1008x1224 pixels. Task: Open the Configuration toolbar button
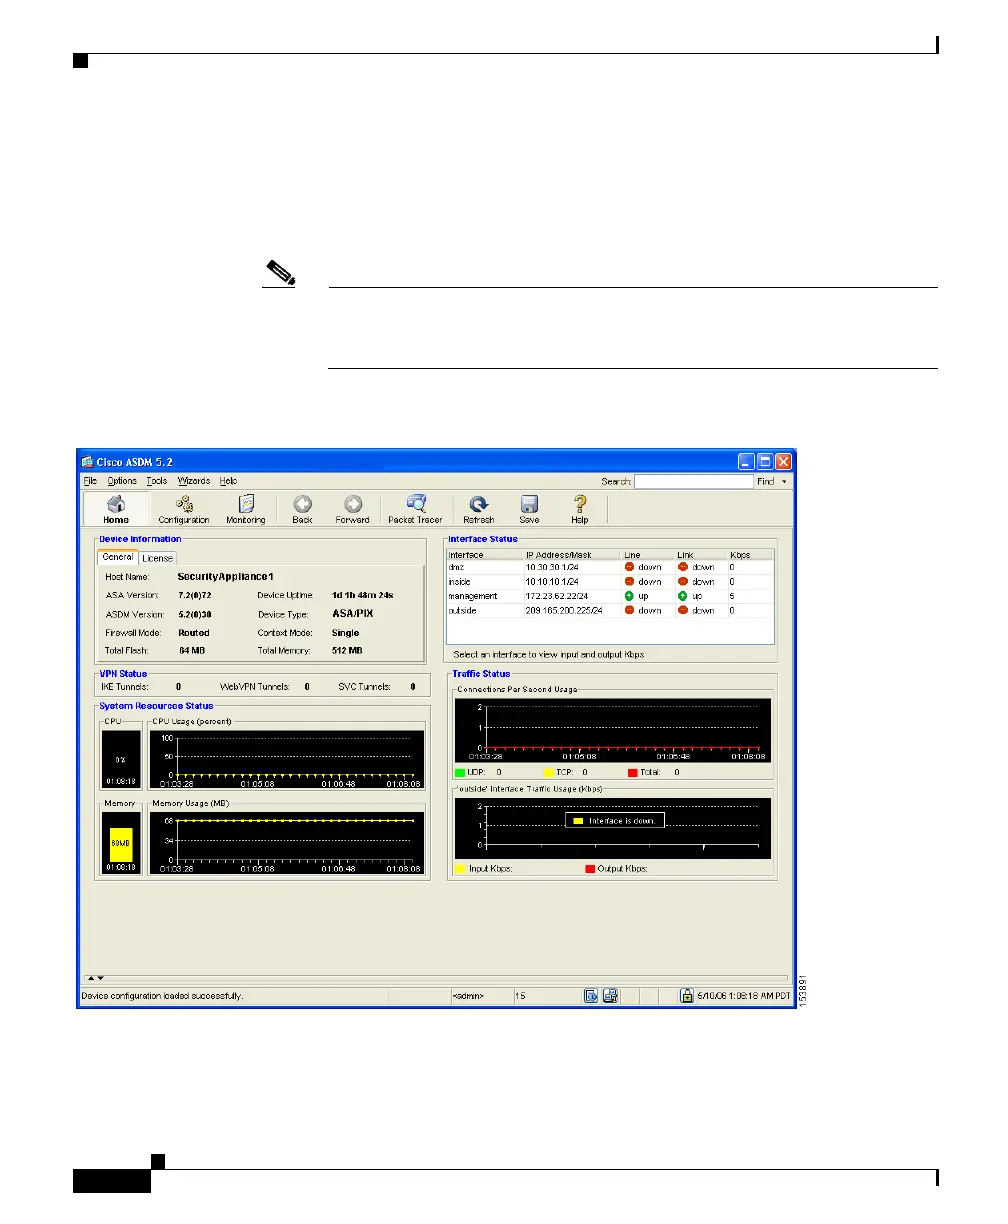pos(184,509)
